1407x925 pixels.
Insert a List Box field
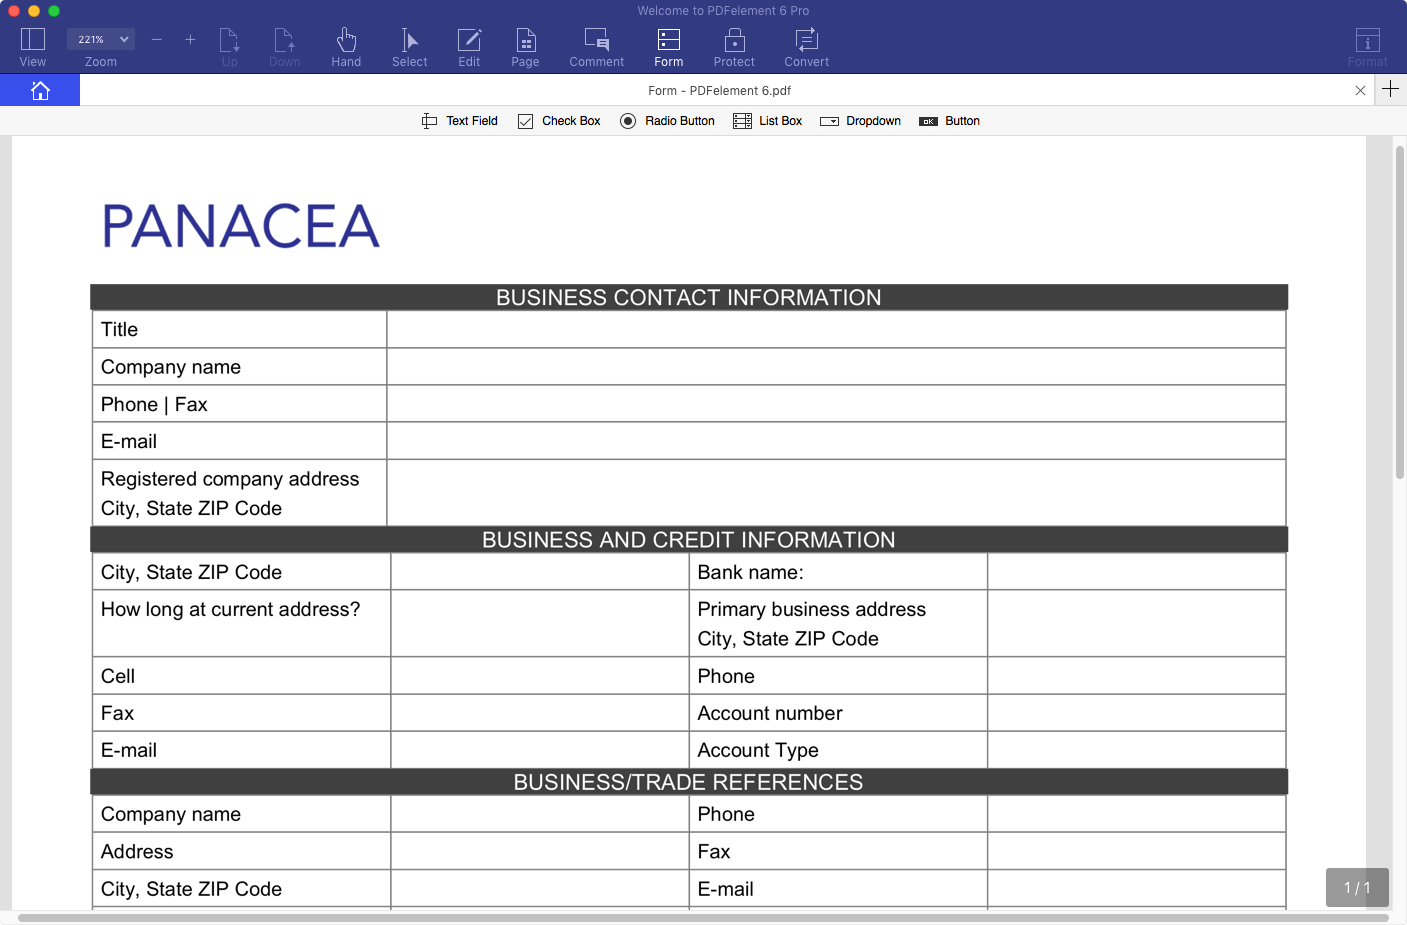(x=767, y=121)
